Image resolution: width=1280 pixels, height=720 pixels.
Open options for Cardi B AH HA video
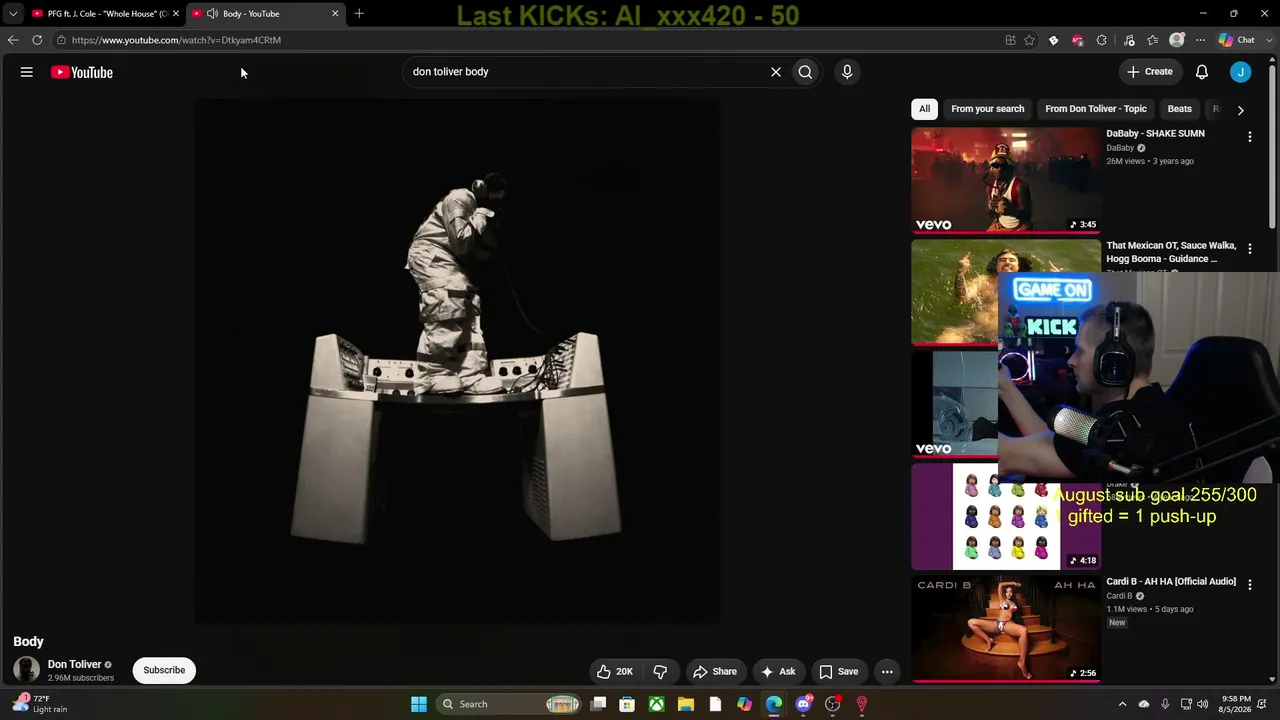1249,585
